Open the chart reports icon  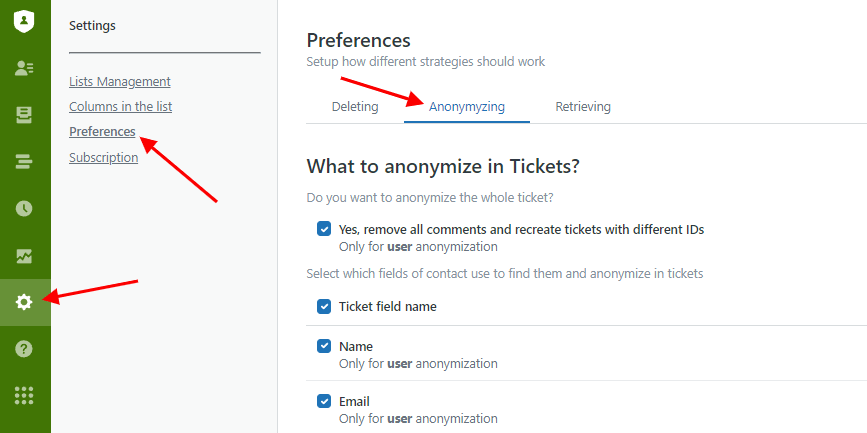pyautogui.click(x=24, y=256)
